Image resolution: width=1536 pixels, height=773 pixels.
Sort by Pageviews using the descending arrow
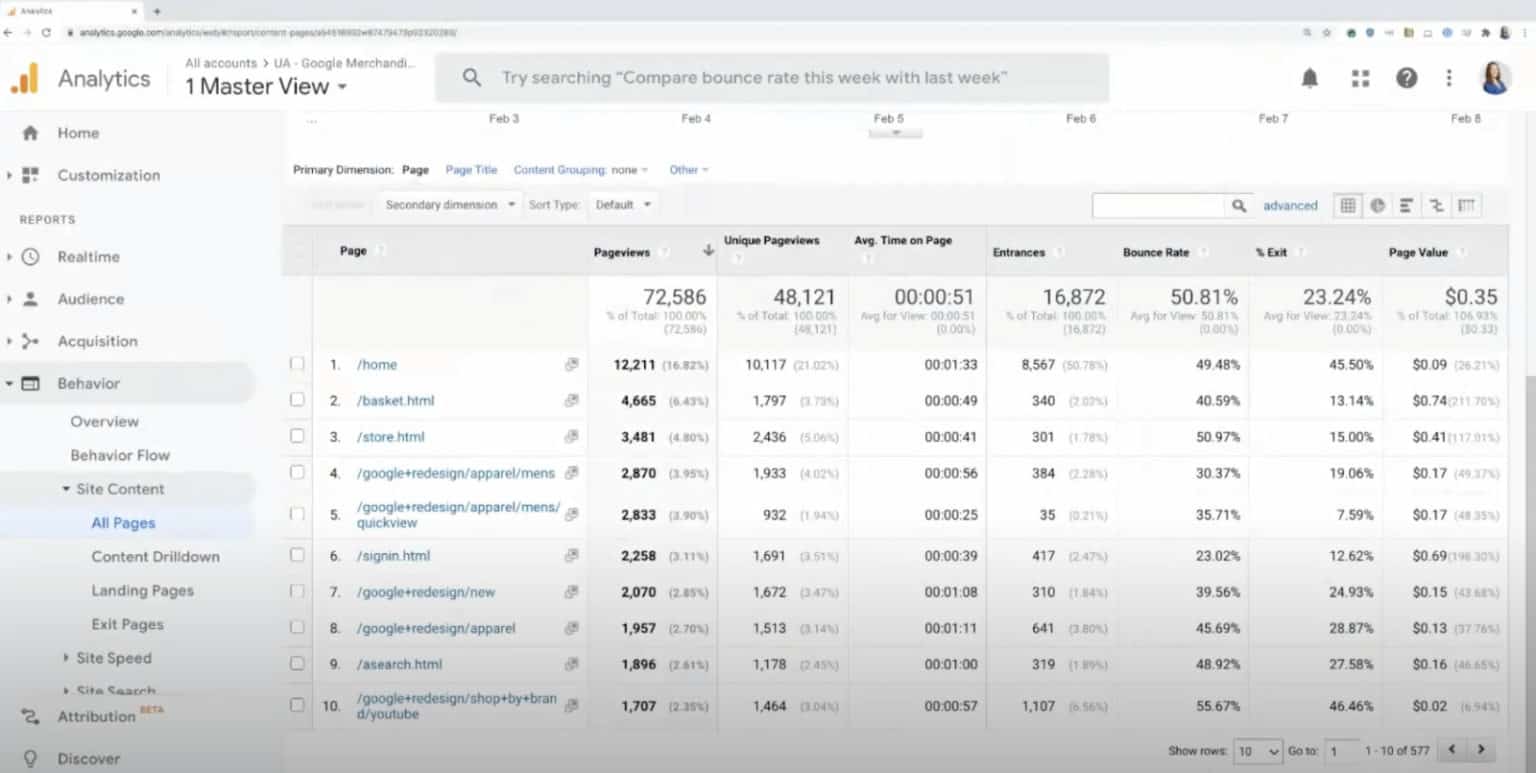(708, 250)
